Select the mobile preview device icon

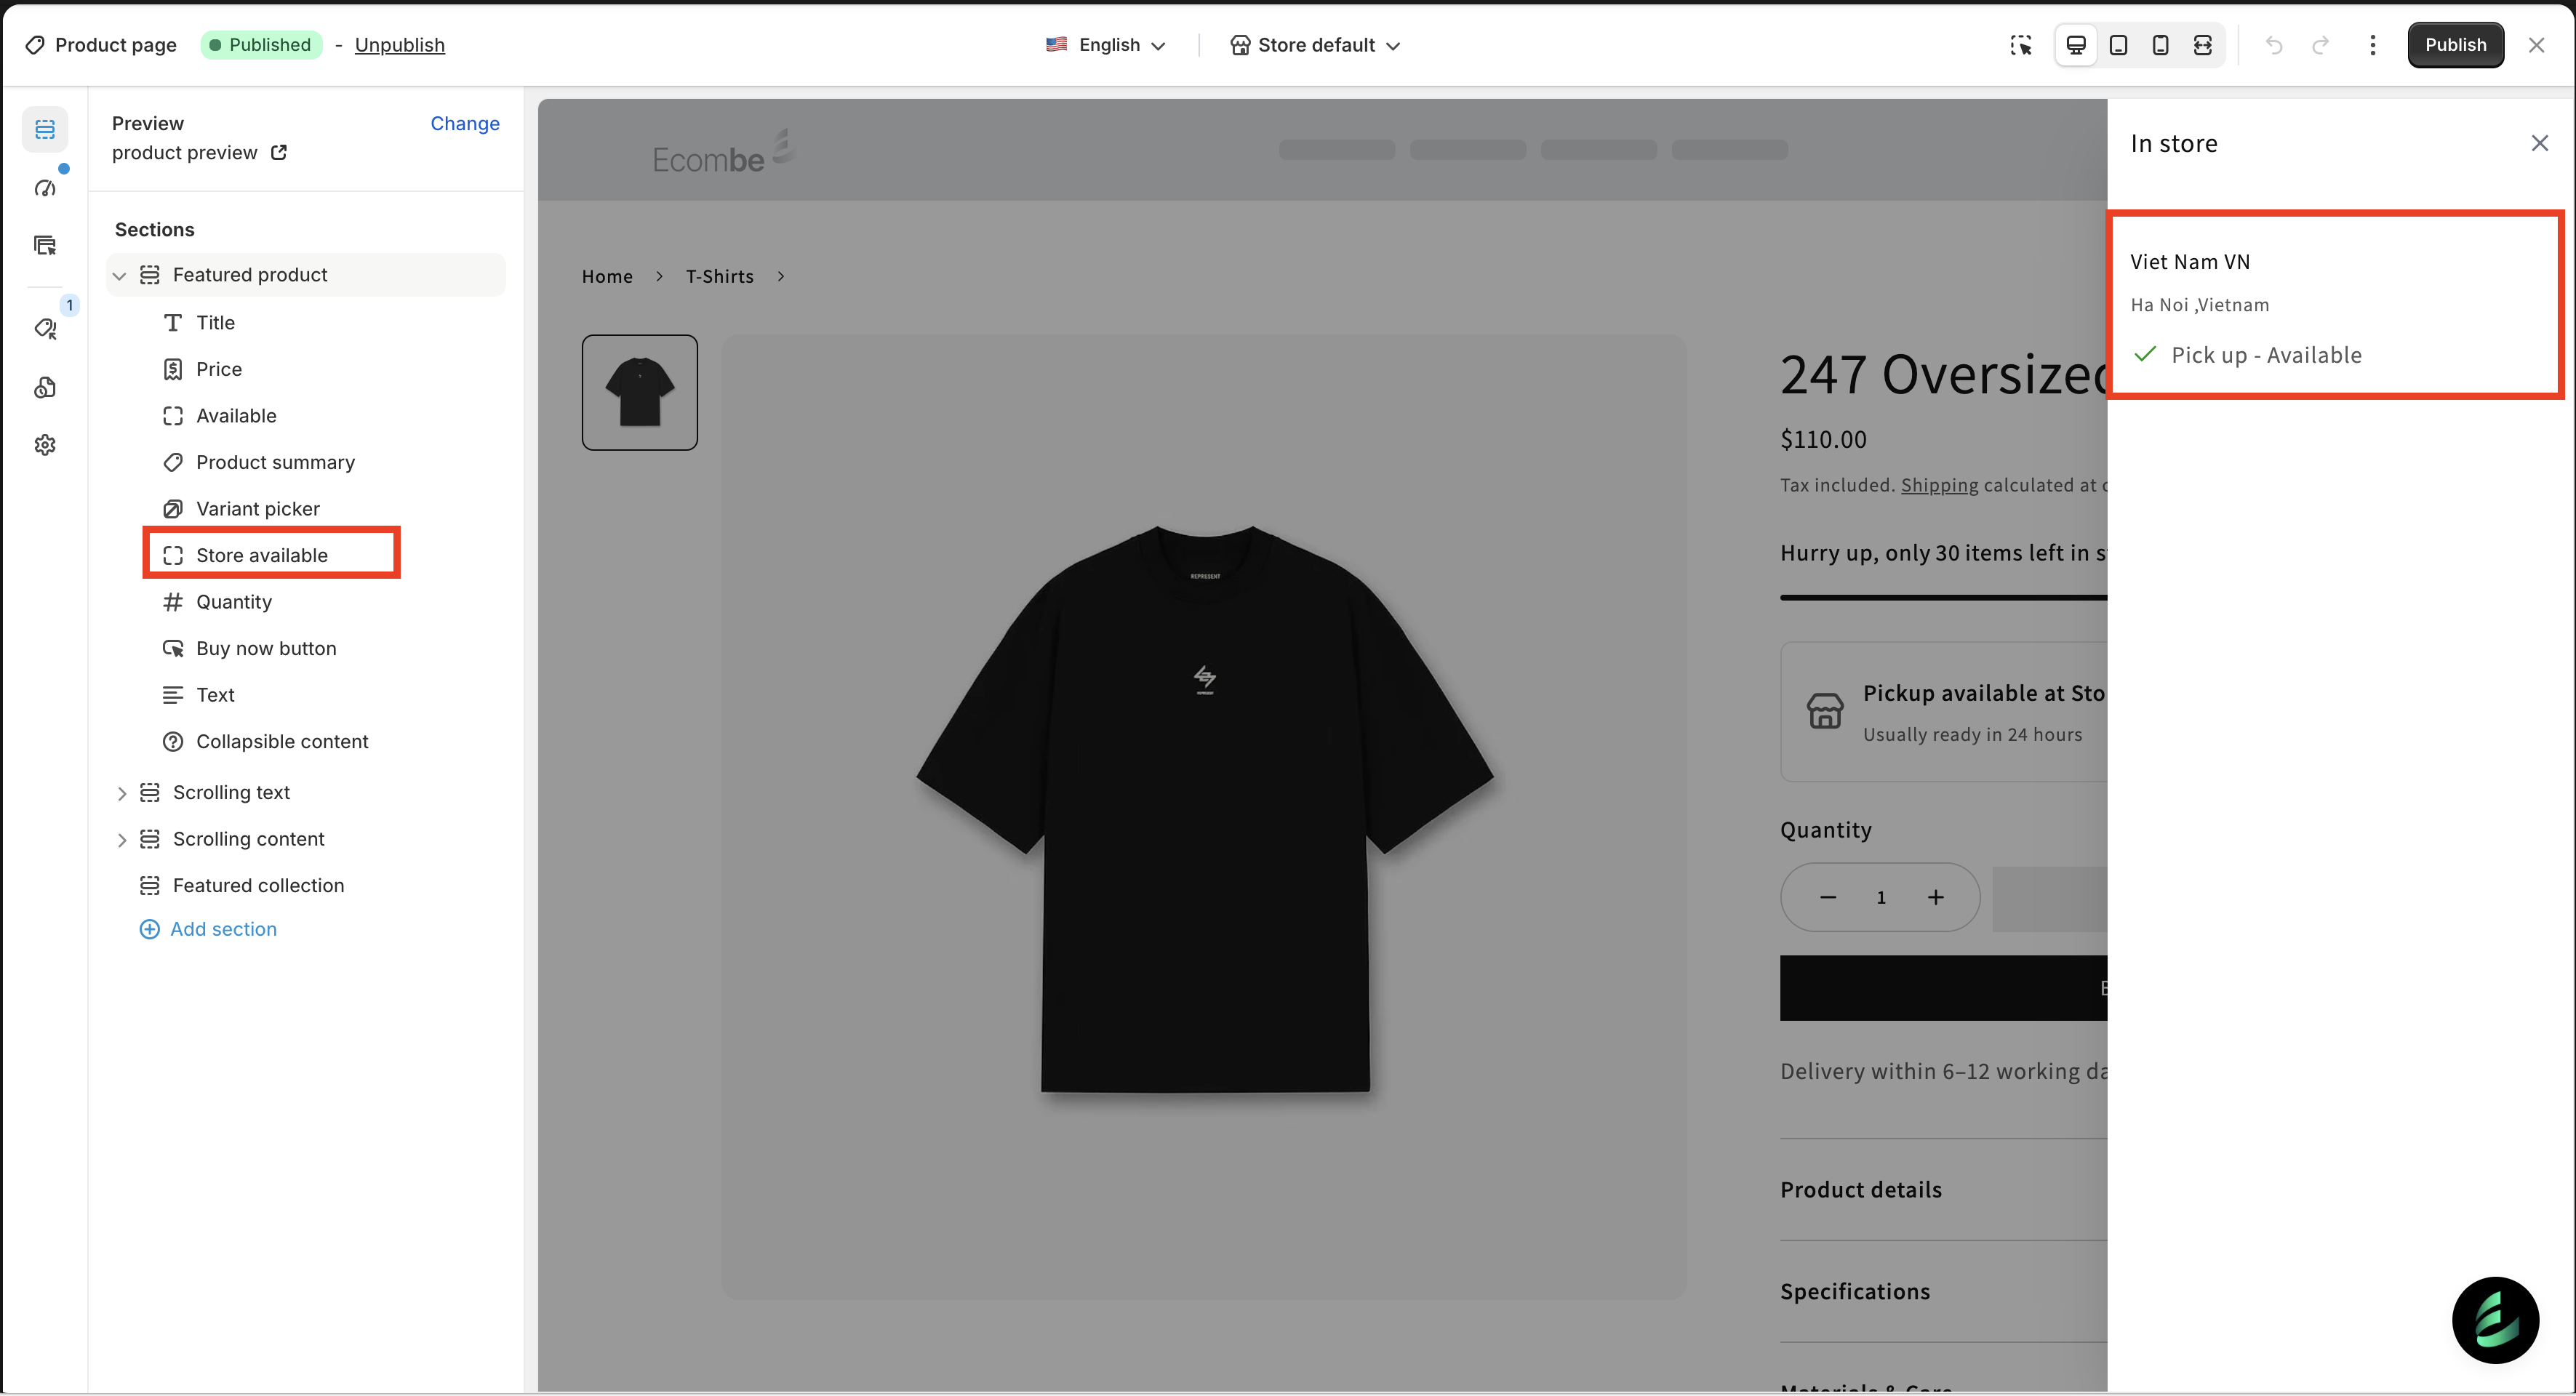[2160, 45]
